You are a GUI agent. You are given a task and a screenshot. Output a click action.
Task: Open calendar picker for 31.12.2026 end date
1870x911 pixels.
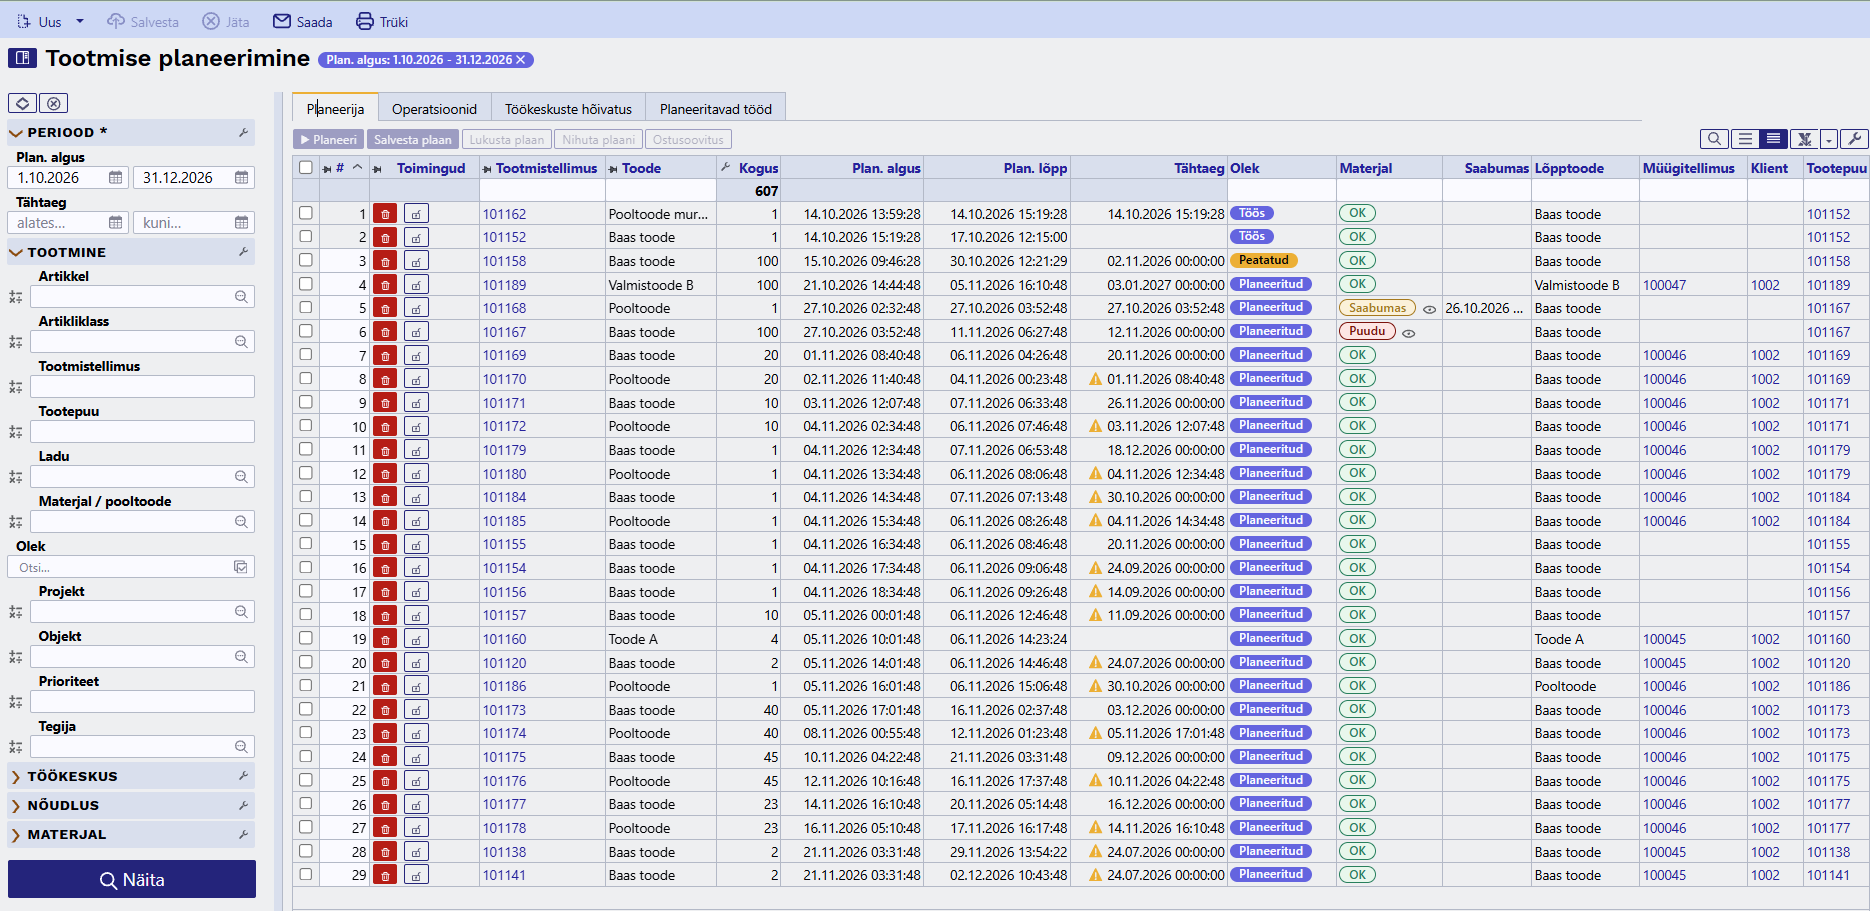(241, 177)
